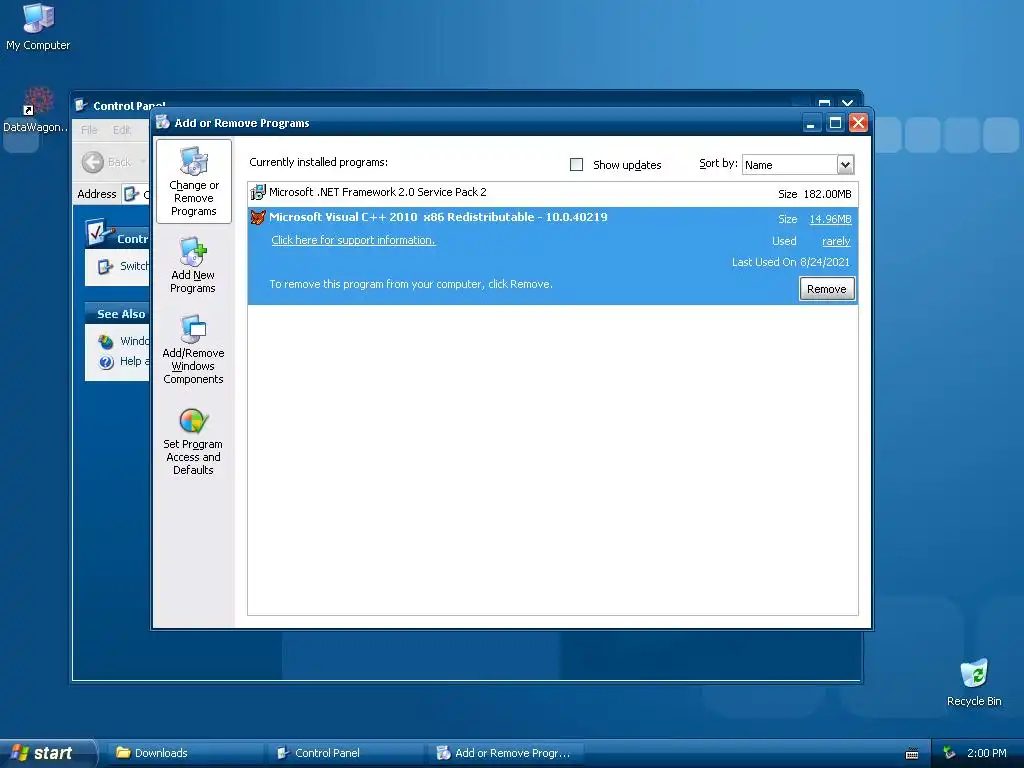Expand the Sort by dropdown arrow
Screen dimensions: 1024x768
click(845, 165)
